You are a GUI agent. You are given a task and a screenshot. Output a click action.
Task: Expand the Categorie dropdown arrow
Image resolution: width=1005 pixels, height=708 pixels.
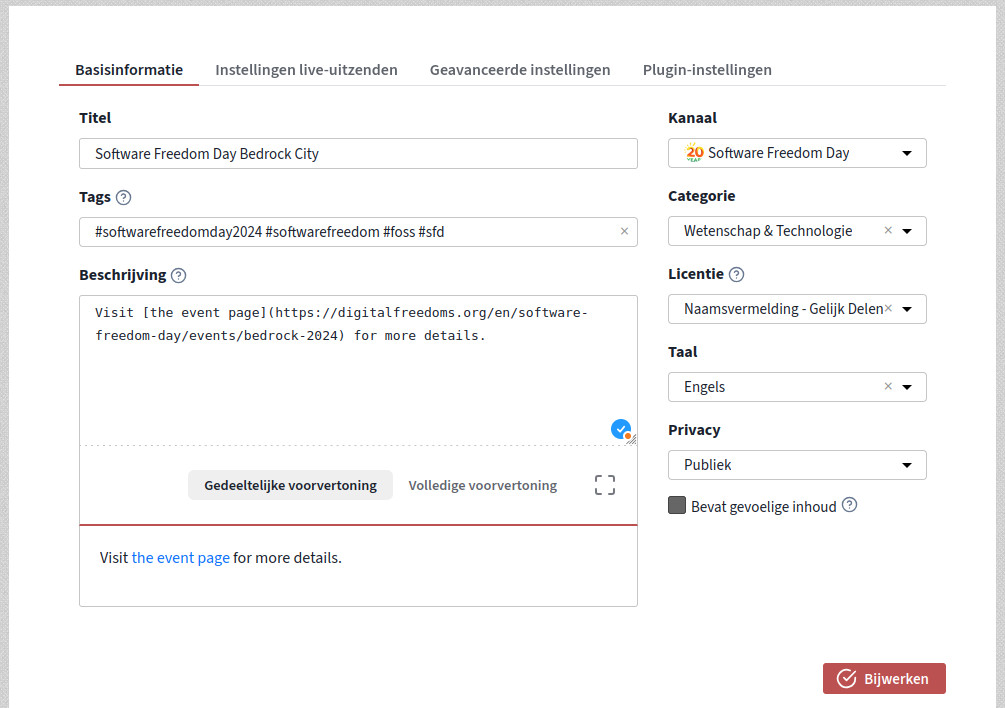pyautogui.click(x=907, y=231)
